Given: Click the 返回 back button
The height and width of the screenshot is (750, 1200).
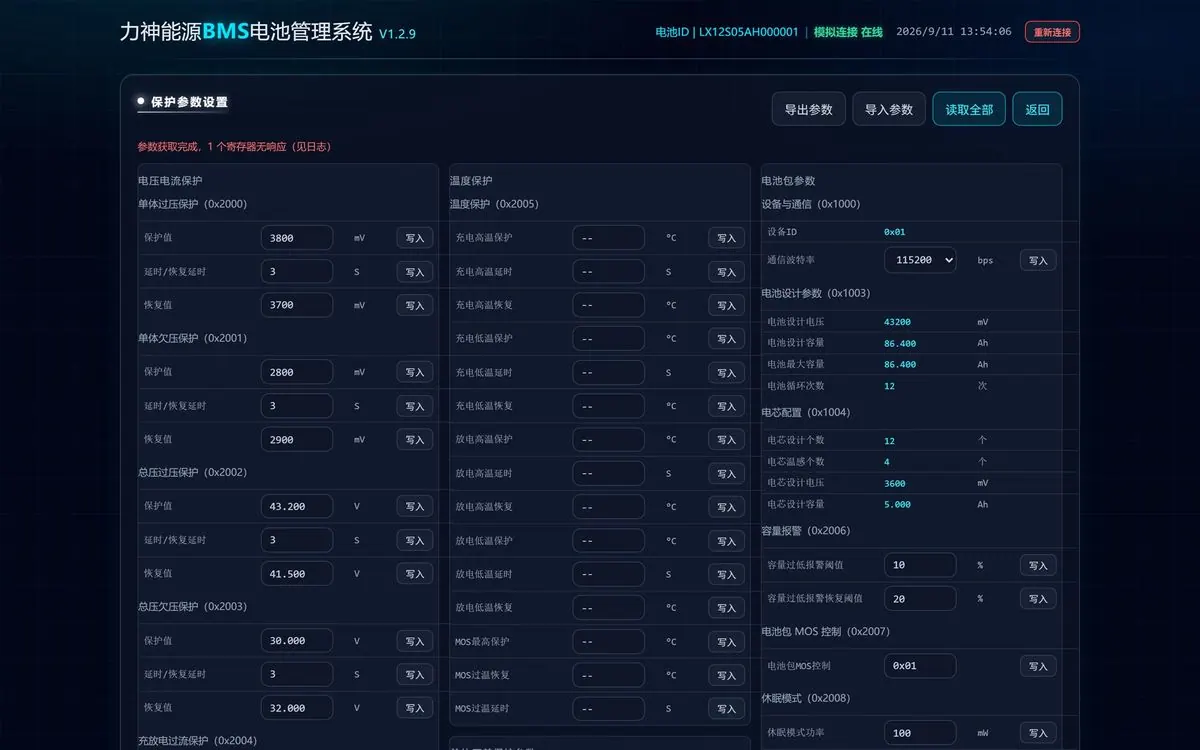Looking at the screenshot, I should [x=1037, y=109].
